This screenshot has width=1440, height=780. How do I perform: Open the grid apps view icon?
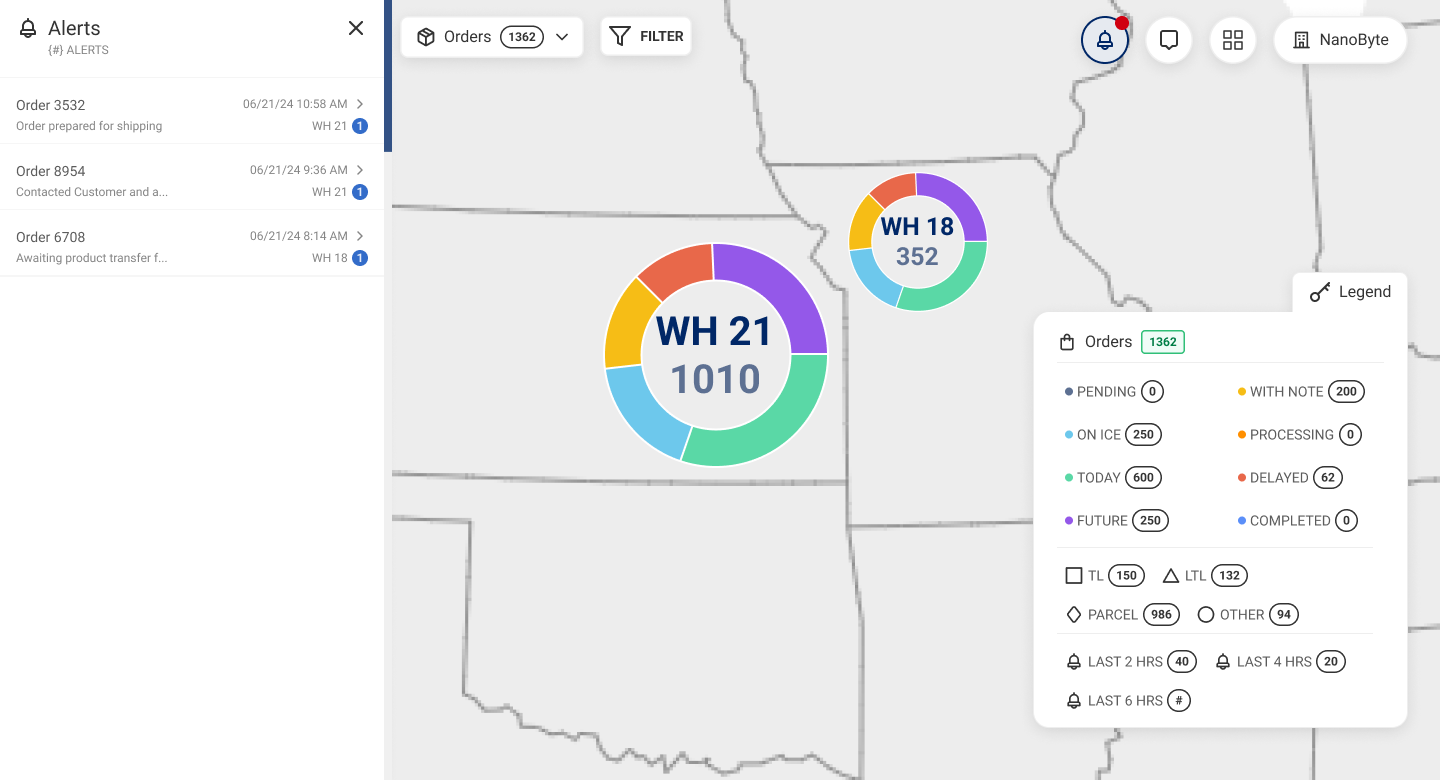coord(1232,40)
